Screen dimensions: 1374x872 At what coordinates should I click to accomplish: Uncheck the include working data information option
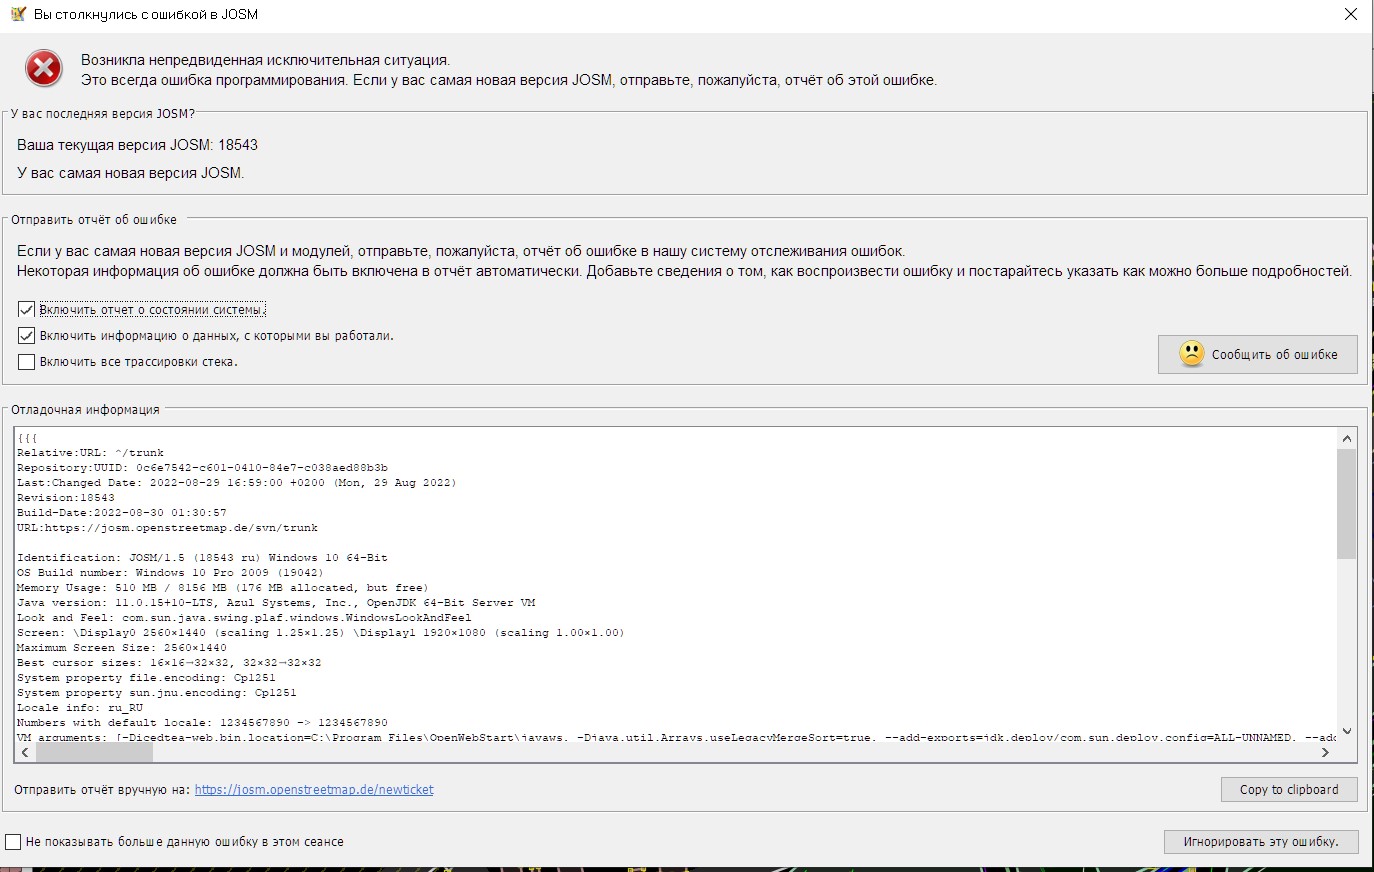coord(27,336)
